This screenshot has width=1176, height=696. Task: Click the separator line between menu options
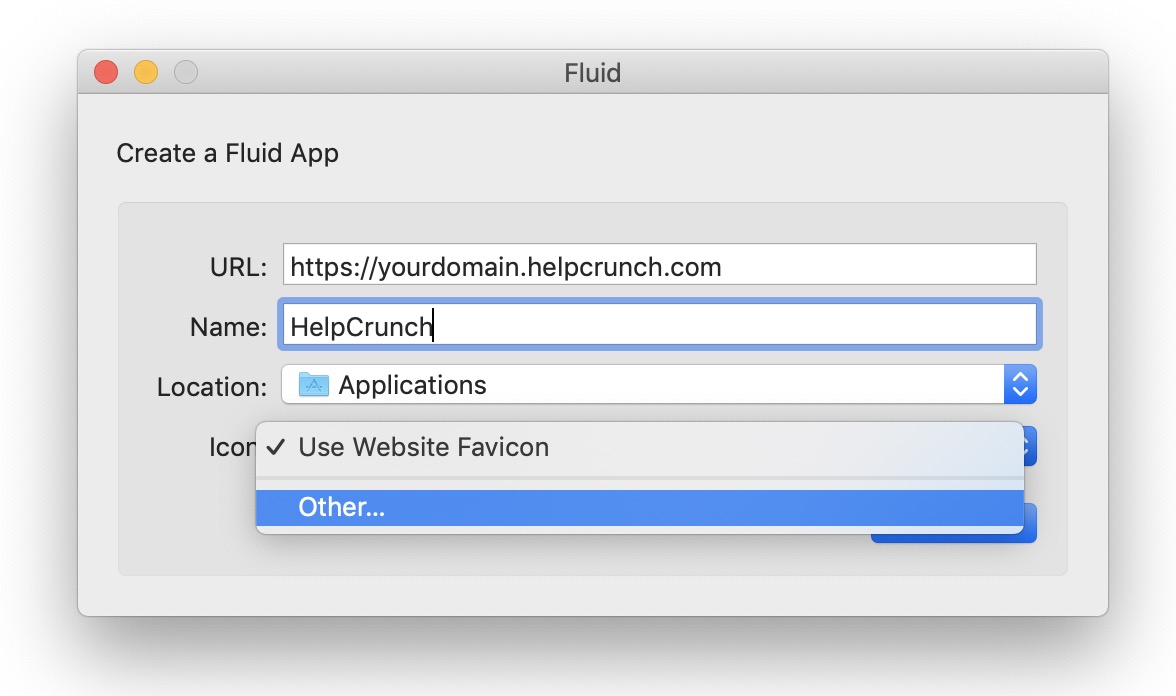pos(640,478)
